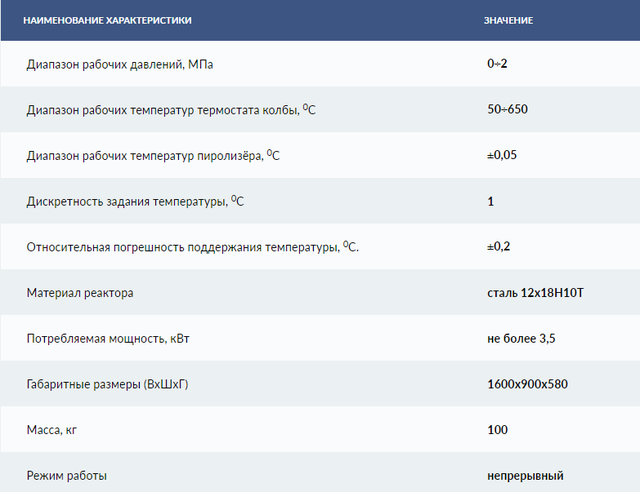640x492 pixels.
Task: Click the pressure range value '0÷2'
Action: (498, 64)
